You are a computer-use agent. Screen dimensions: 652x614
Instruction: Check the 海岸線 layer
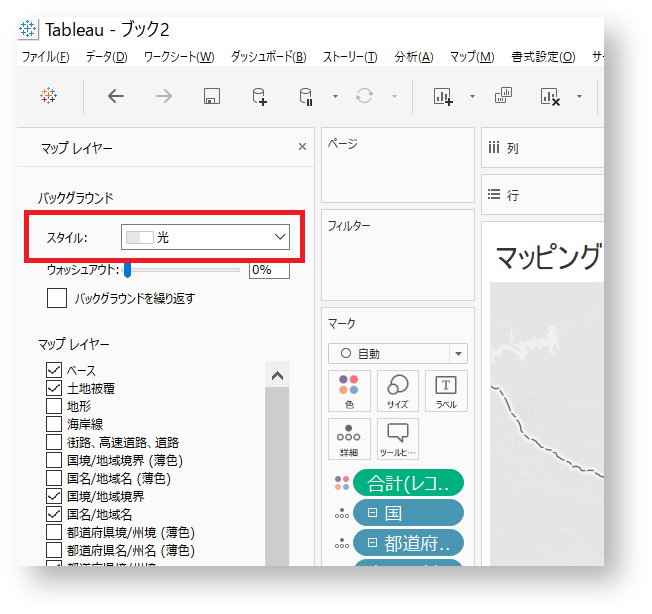tap(54, 424)
